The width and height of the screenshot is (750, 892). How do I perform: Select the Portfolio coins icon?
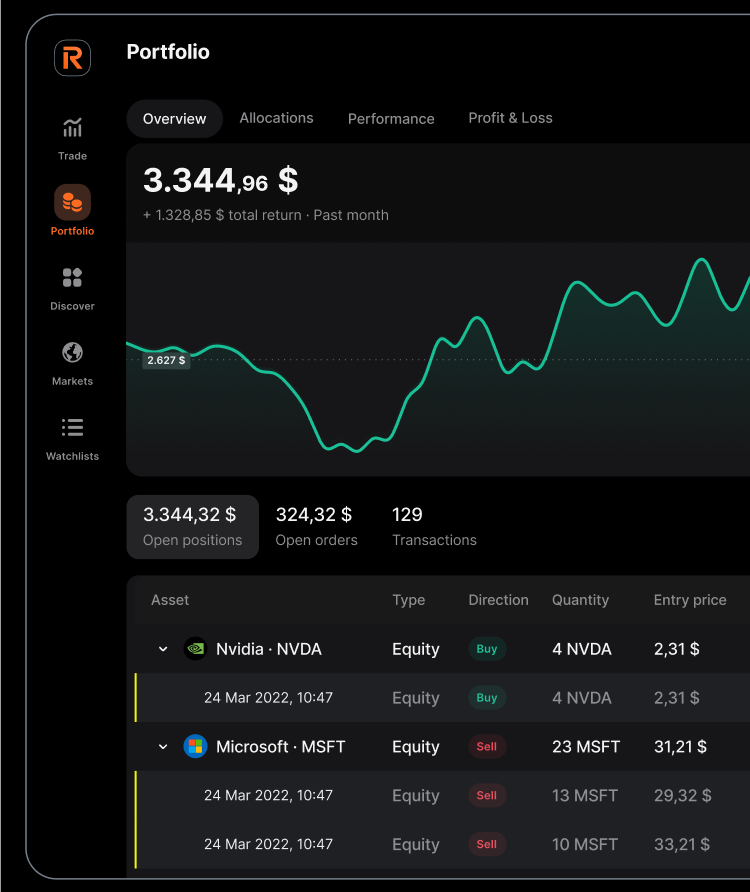pos(72,203)
